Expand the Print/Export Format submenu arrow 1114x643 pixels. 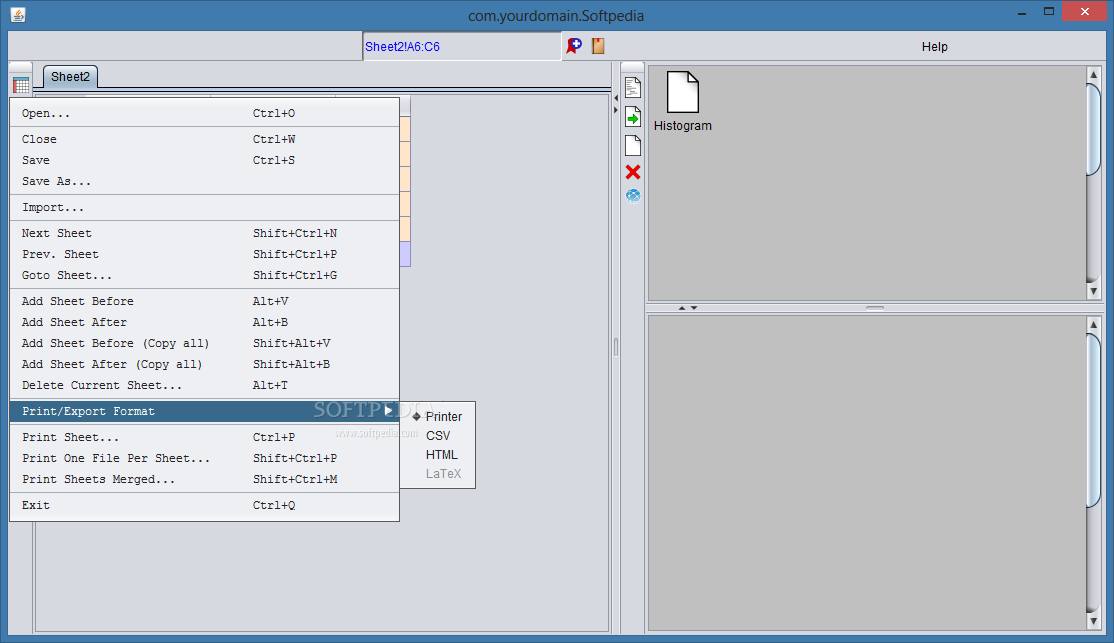(389, 411)
